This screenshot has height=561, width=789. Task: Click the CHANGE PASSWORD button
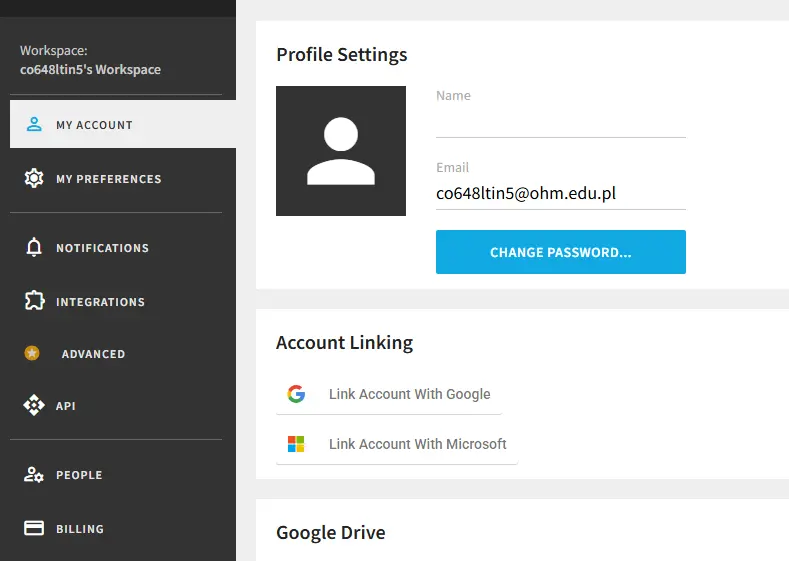[561, 252]
